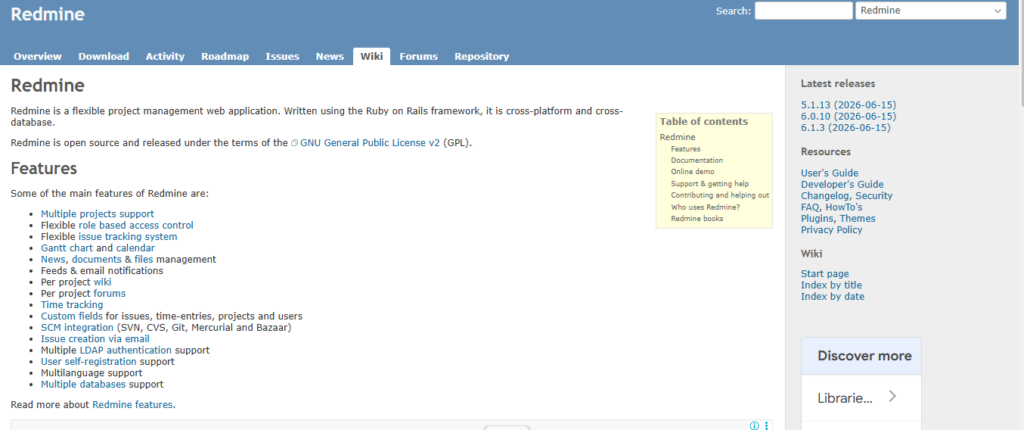1024x430 pixels.
Task: Open the SCM integration link
Action: (x=77, y=327)
